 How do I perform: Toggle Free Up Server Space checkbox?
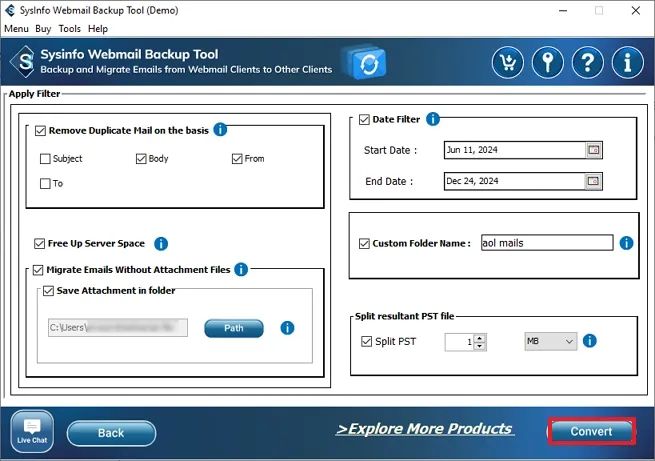tap(39, 243)
